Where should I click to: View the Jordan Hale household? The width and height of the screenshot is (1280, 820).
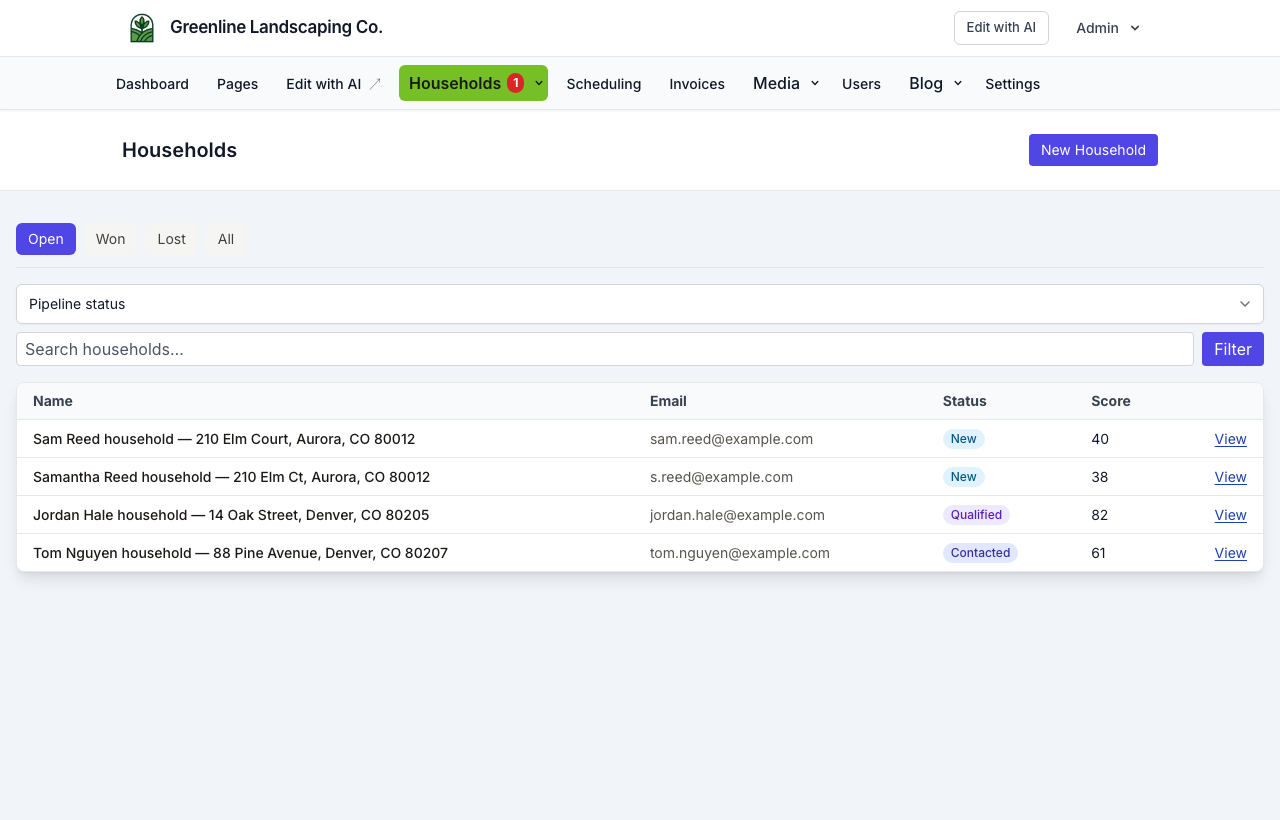(1230, 515)
